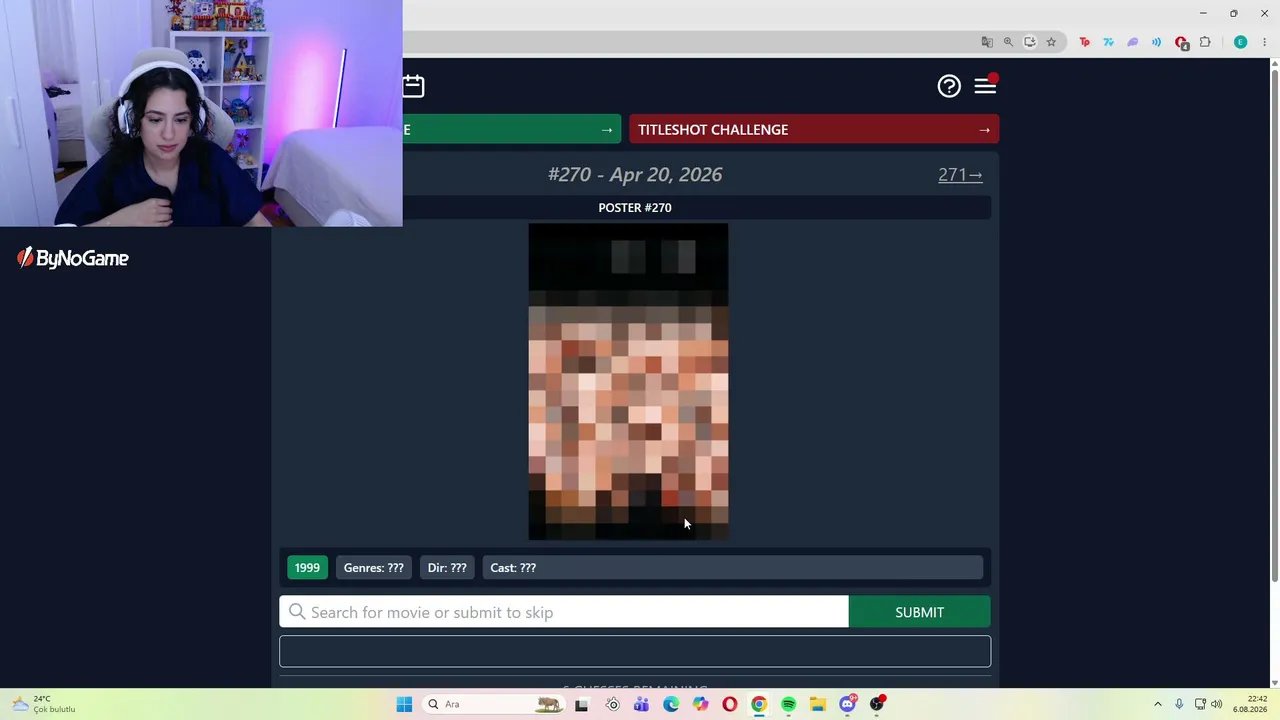Switch to Chrome on the taskbar

[x=759, y=704]
